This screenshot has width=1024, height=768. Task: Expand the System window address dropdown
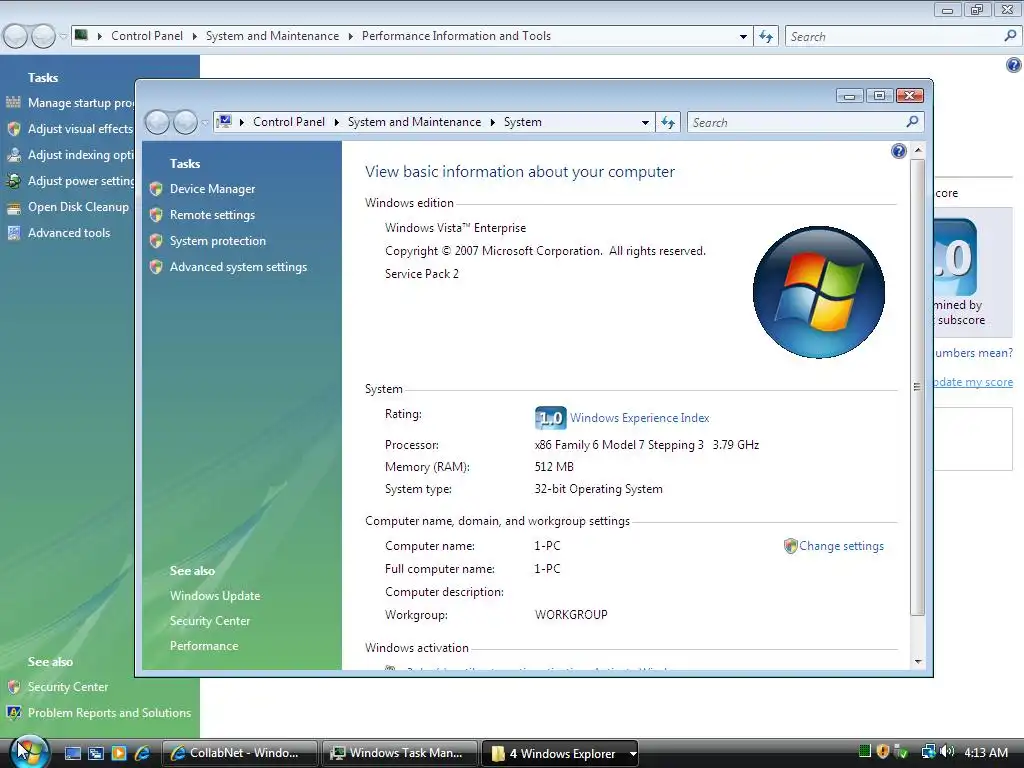pos(645,122)
